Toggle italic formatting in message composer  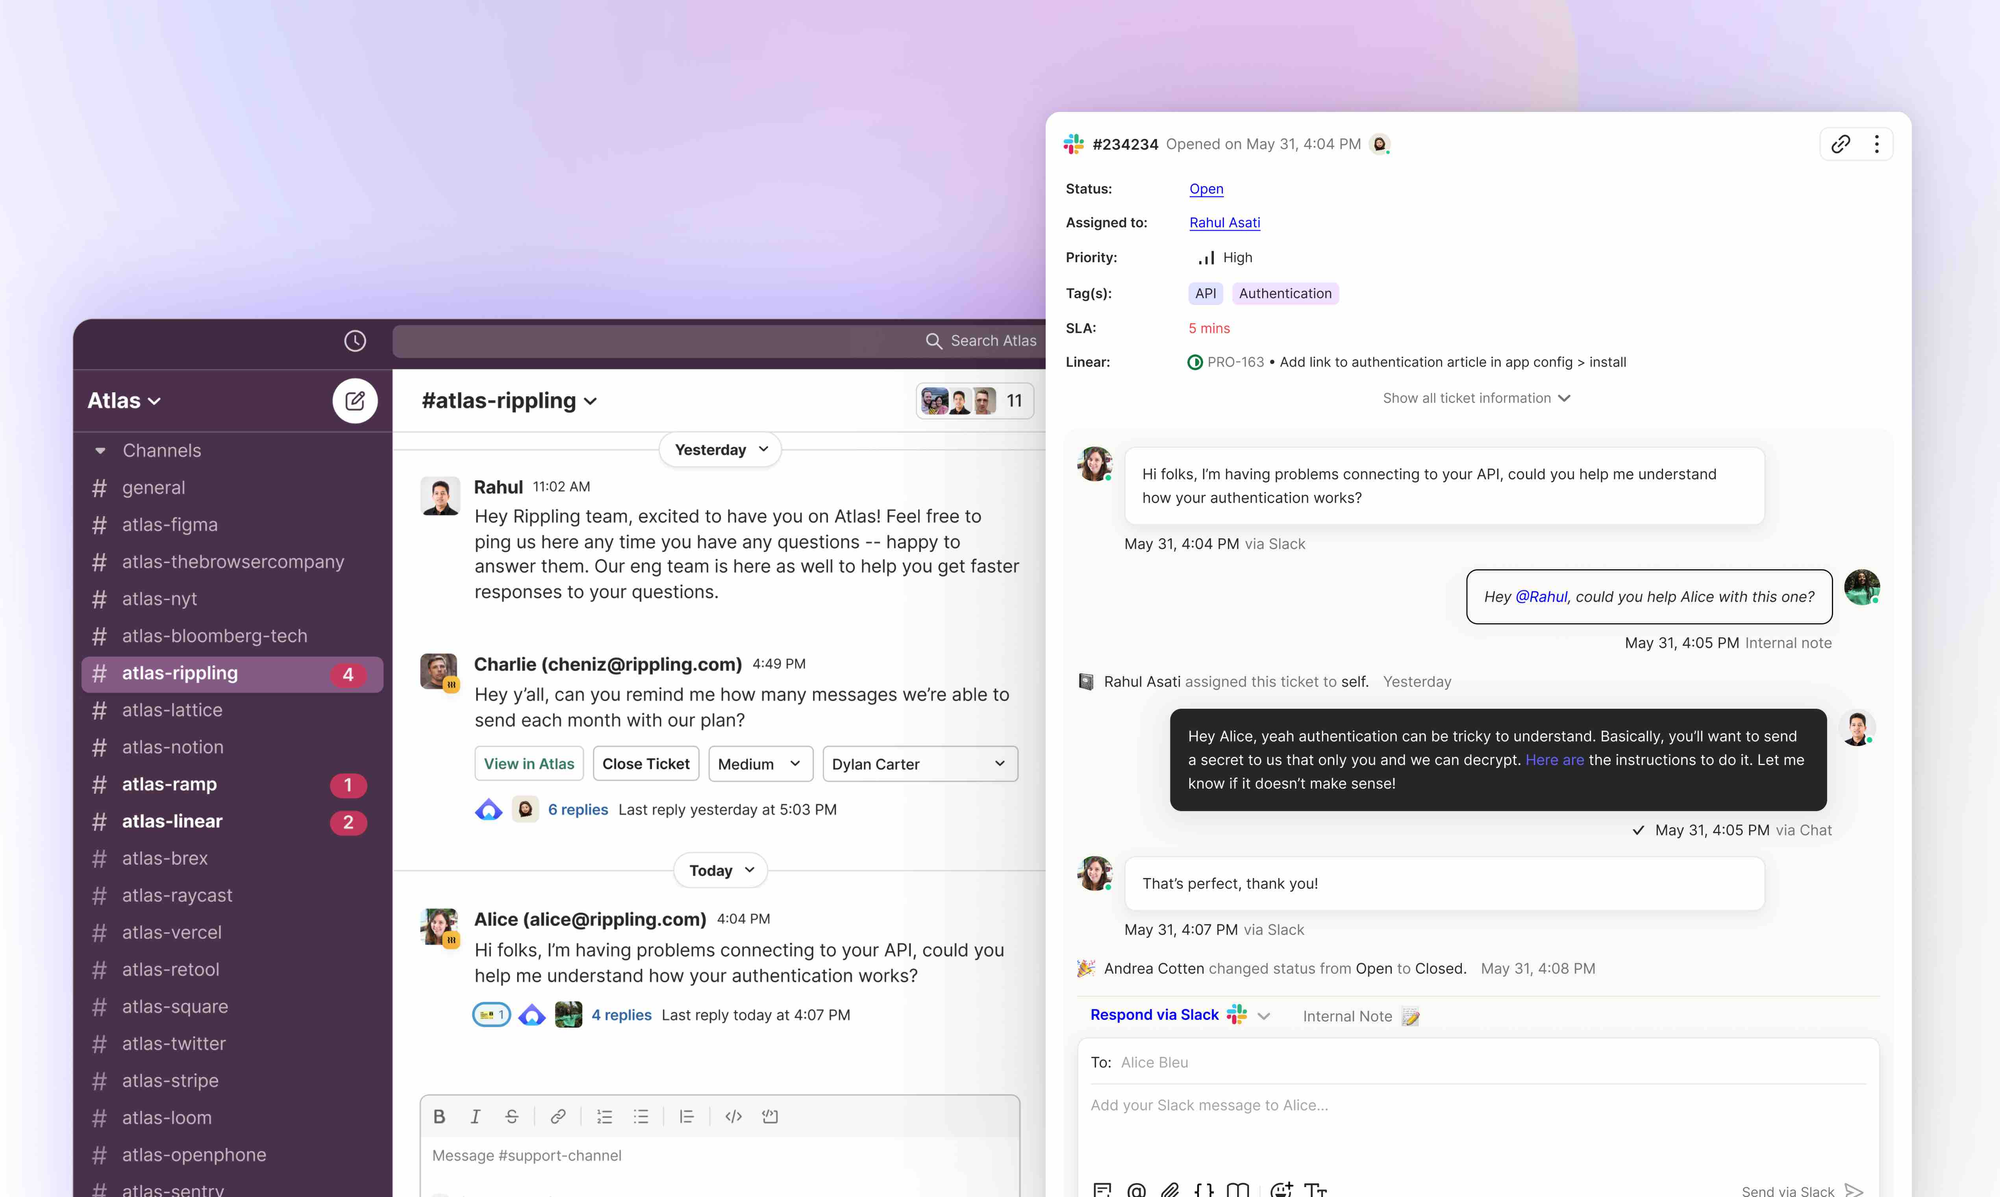(475, 1116)
